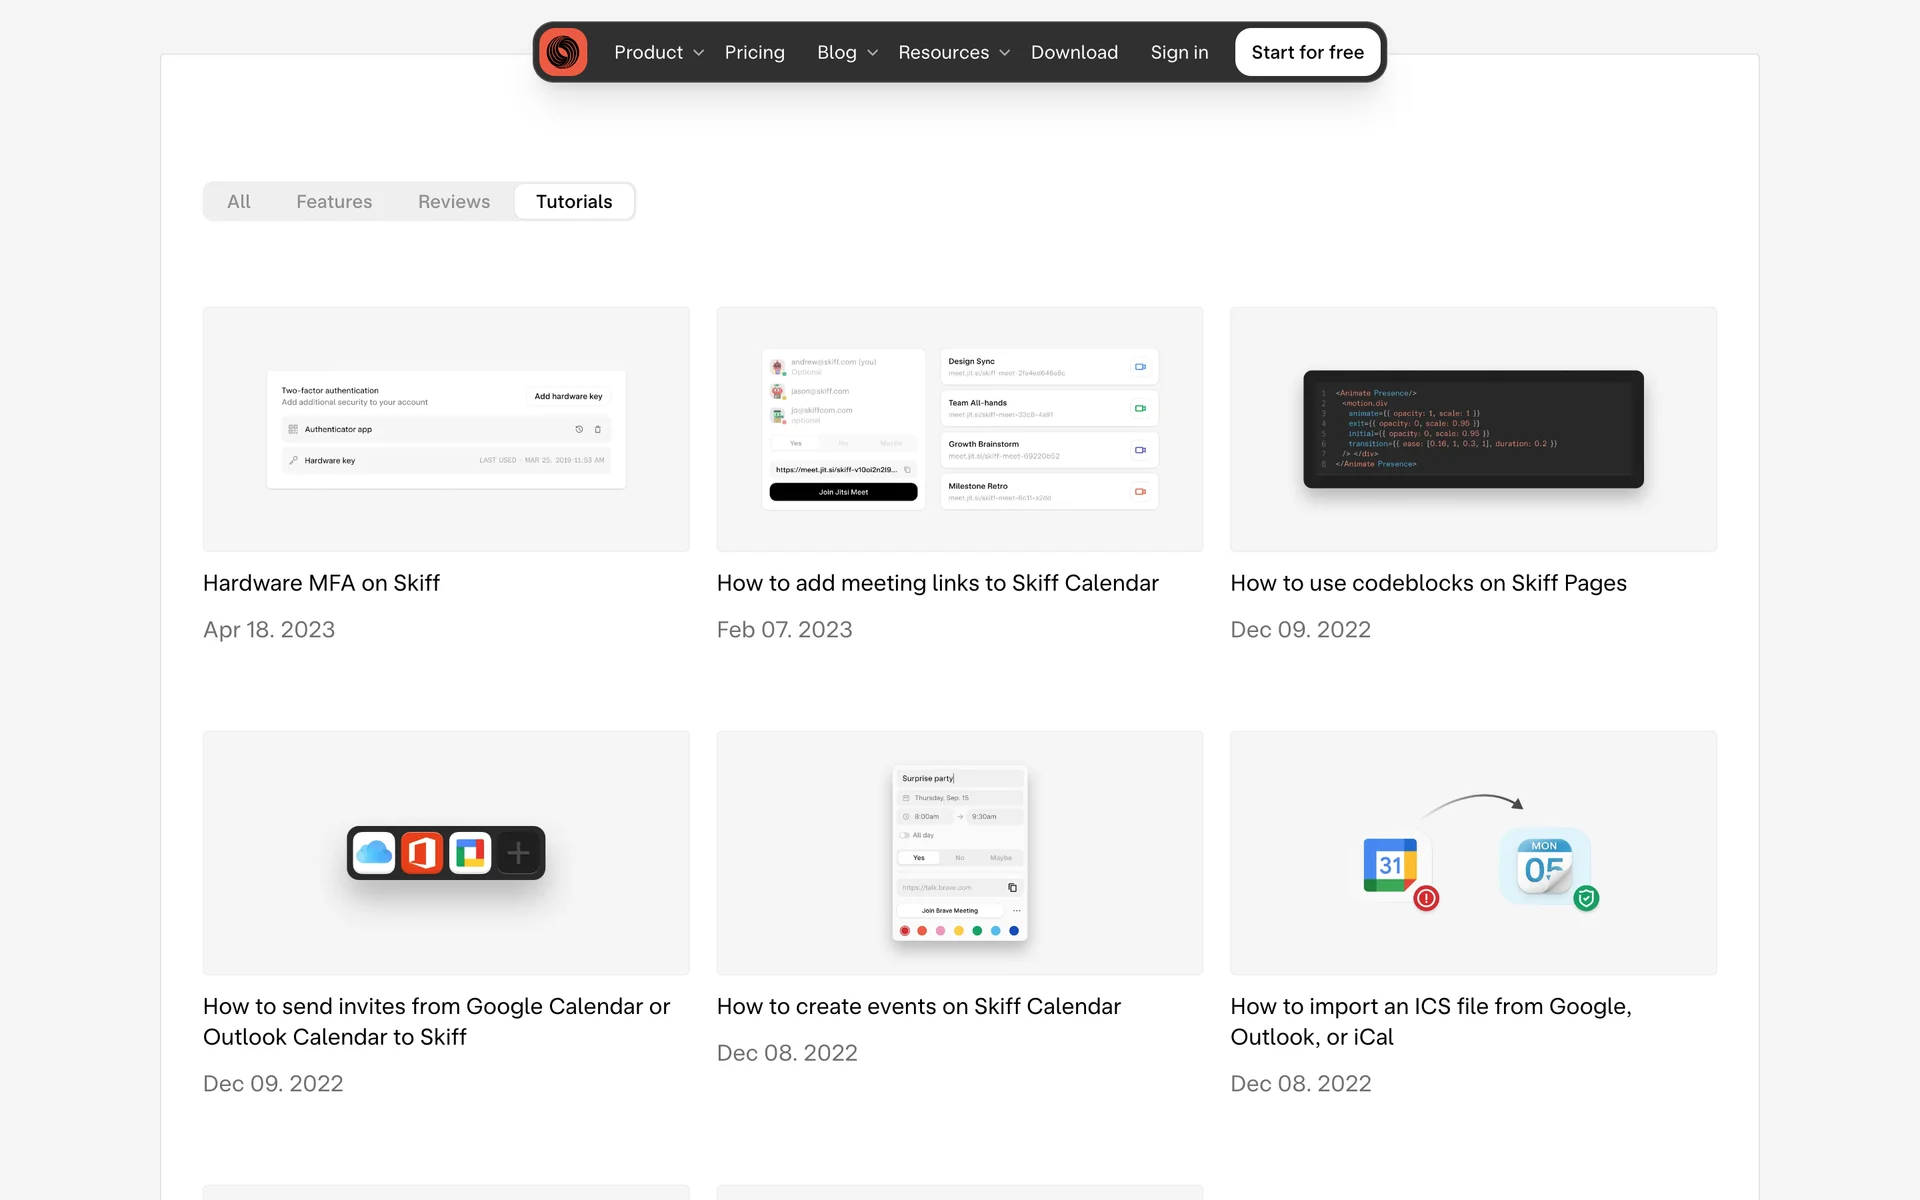Open the codeblocks tutorial thumbnail
The width and height of the screenshot is (1920, 1200).
click(1473, 429)
